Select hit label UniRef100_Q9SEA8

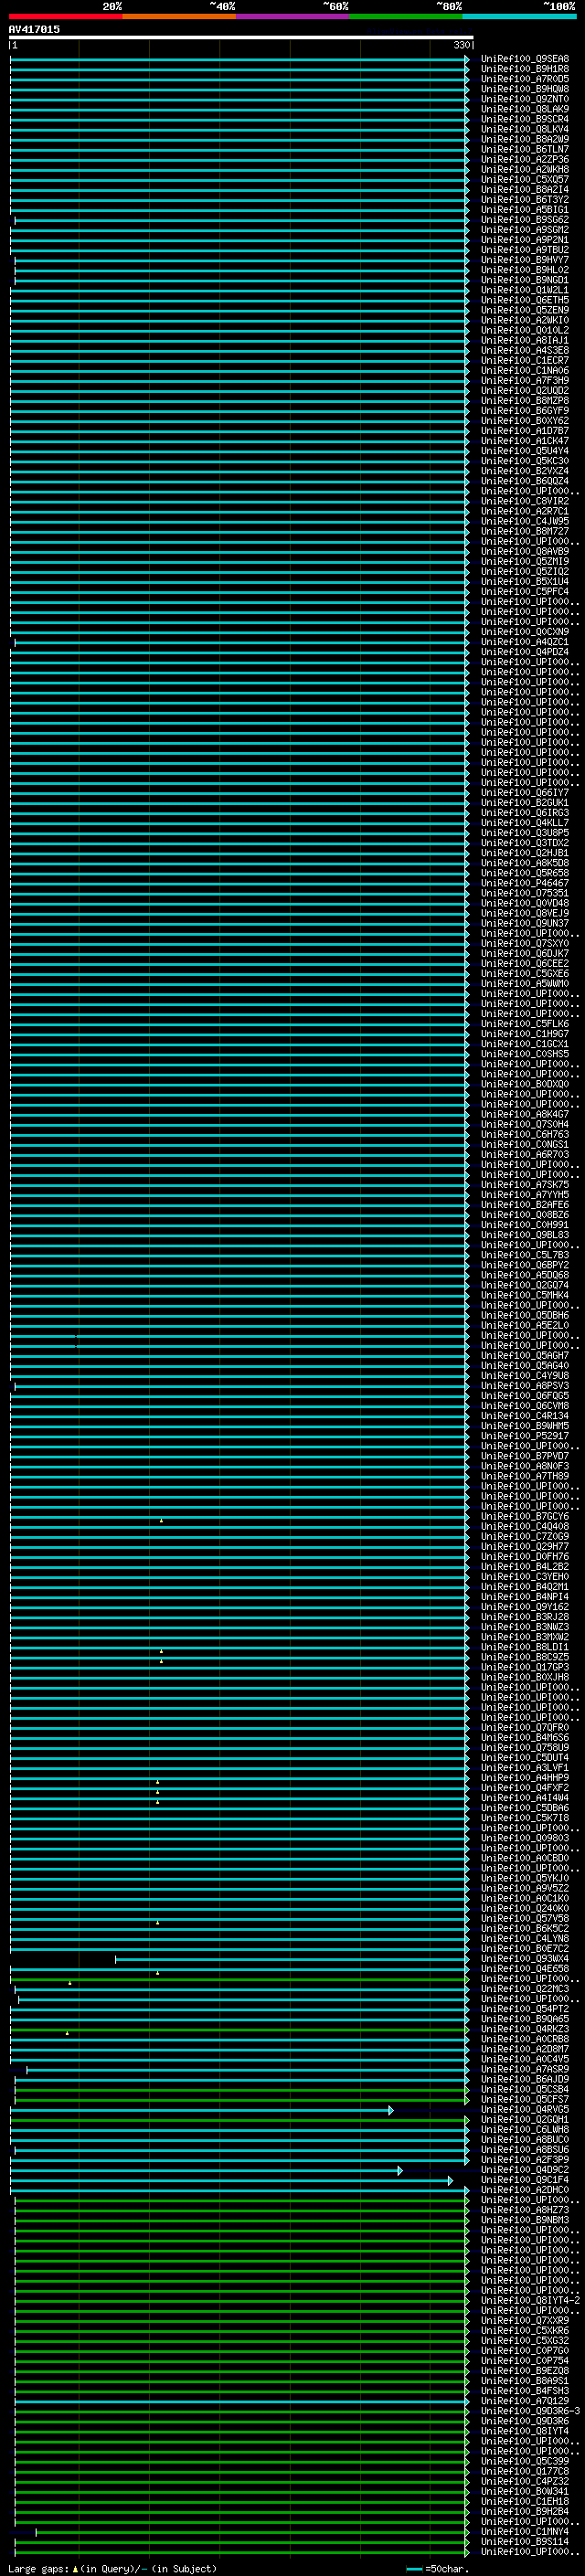click(524, 59)
